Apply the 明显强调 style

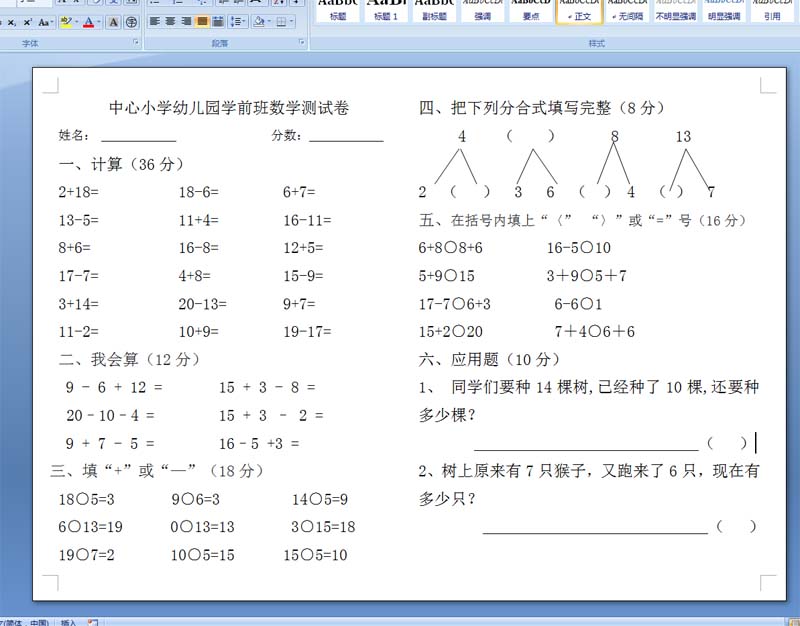click(723, 10)
